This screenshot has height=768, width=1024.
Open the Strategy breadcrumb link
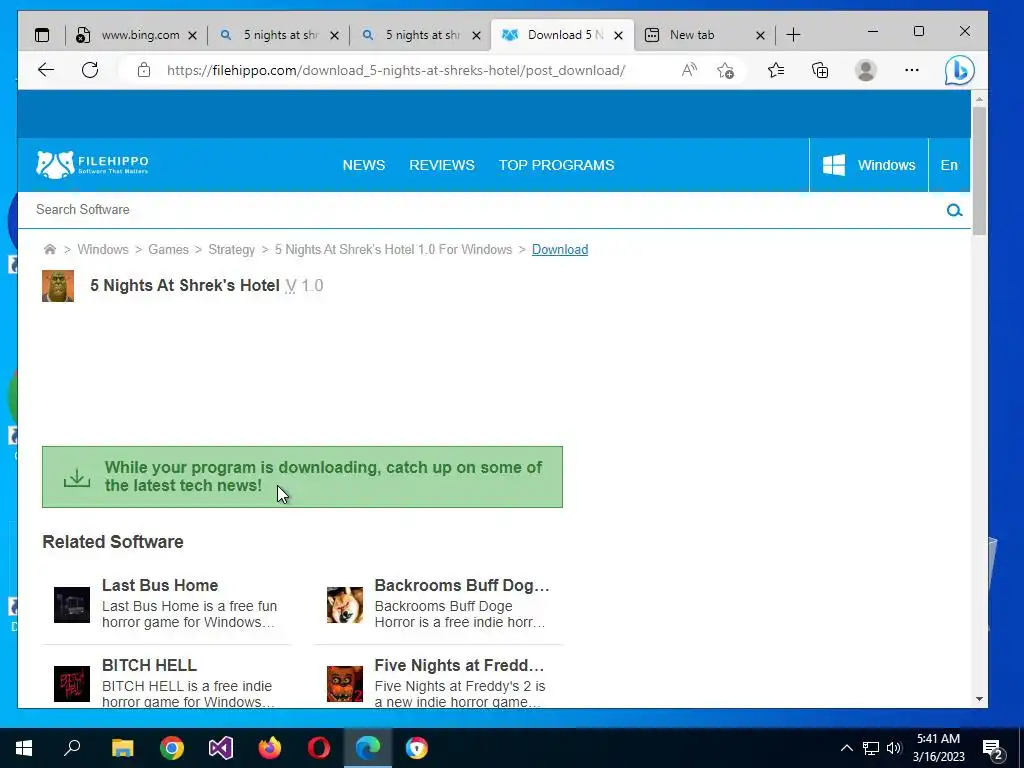[x=232, y=249]
